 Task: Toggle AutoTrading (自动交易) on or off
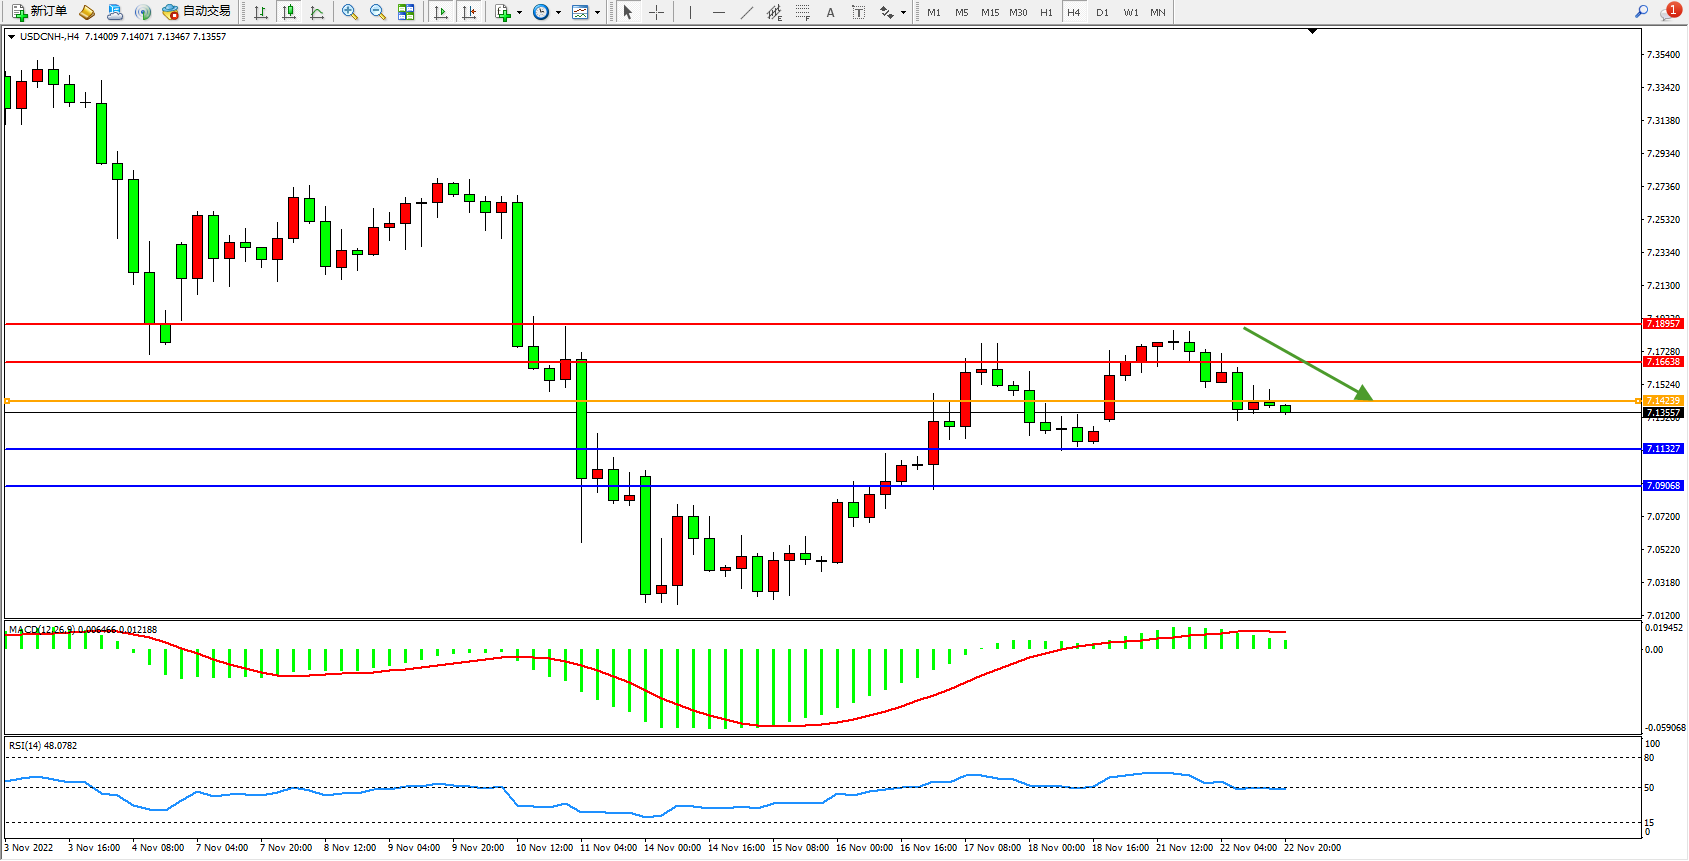click(197, 12)
